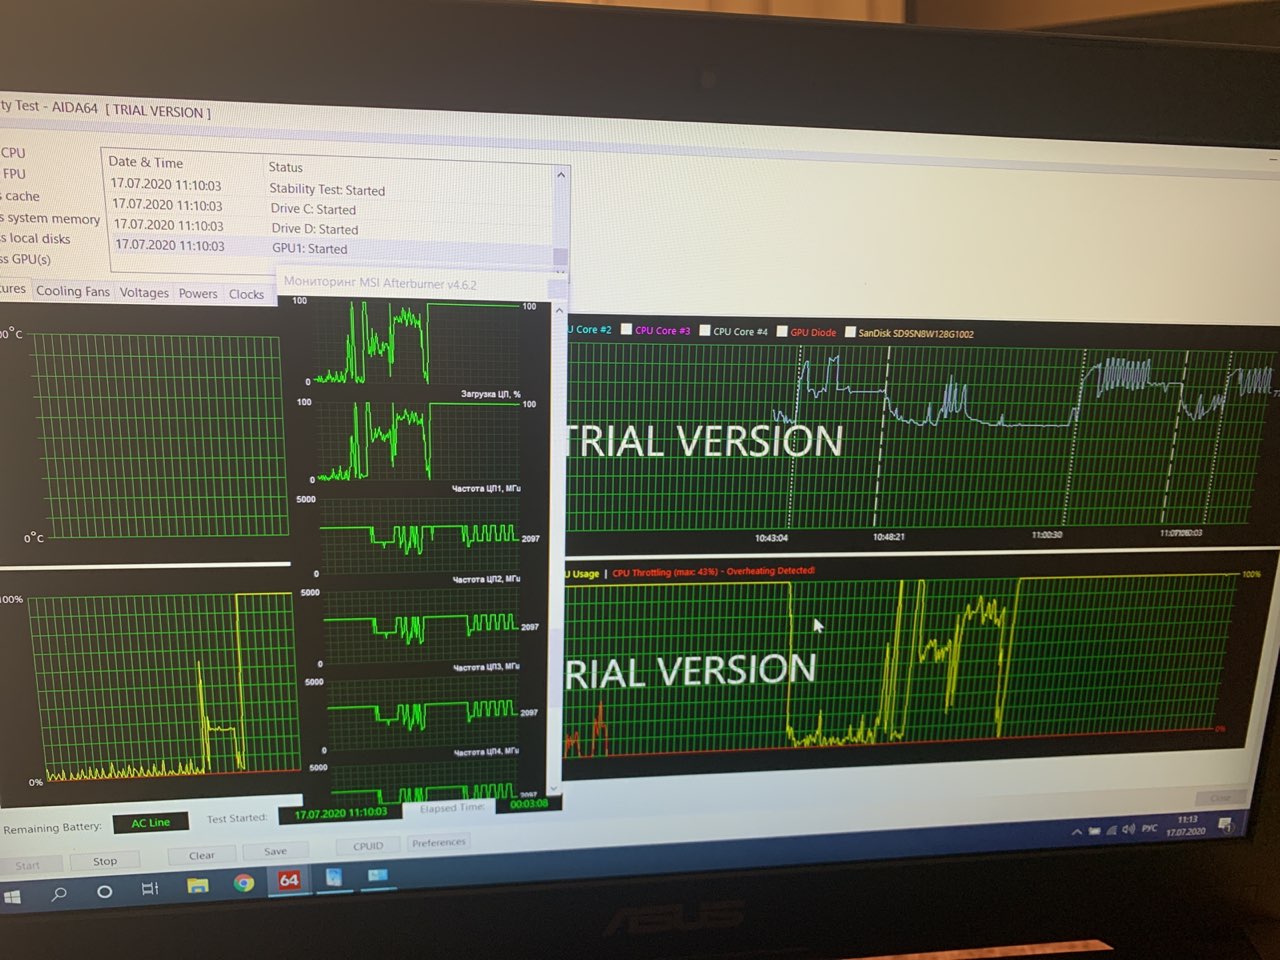Switch to the Cooling Fans tab
The width and height of the screenshot is (1280, 960).
point(73,291)
